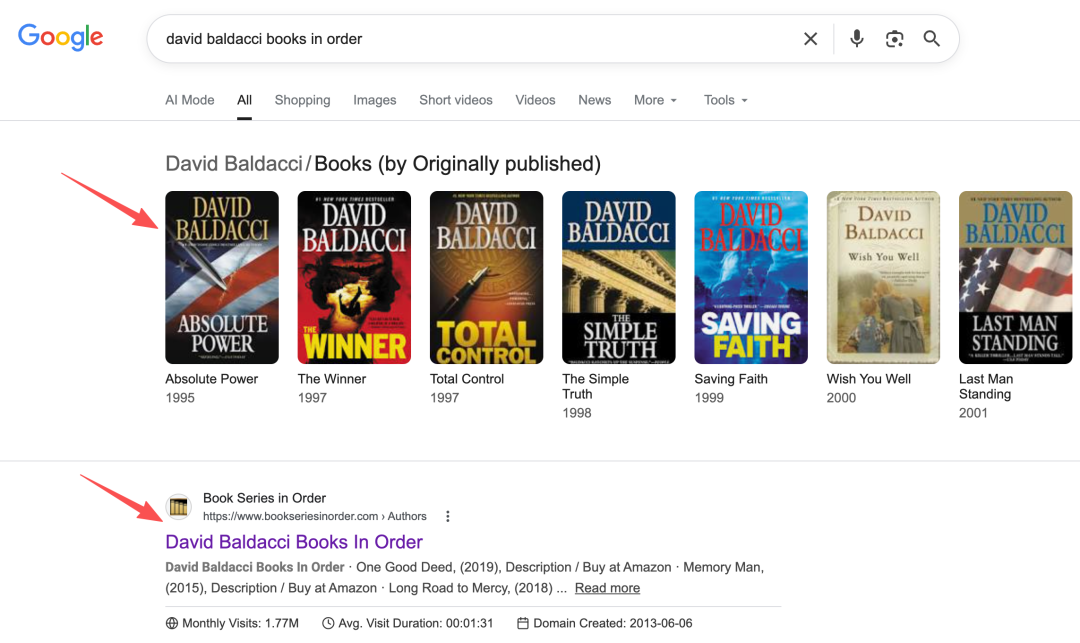Expand the Tools dropdown
The image size is (1080, 643).
(725, 100)
